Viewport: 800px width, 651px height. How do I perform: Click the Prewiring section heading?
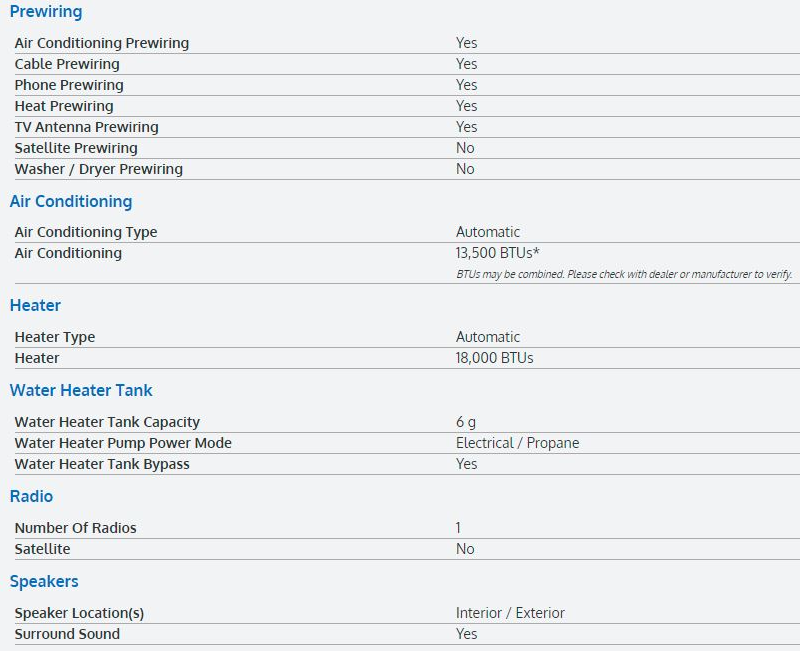[x=46, y=12]
